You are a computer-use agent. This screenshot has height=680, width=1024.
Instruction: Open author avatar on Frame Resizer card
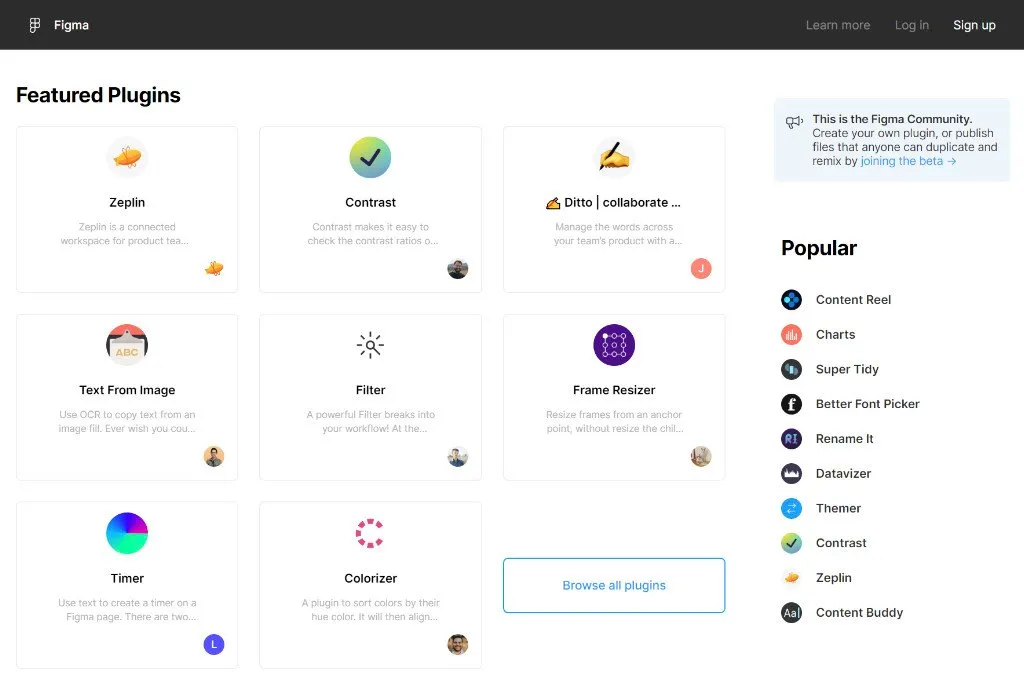(x=701, y=457)
